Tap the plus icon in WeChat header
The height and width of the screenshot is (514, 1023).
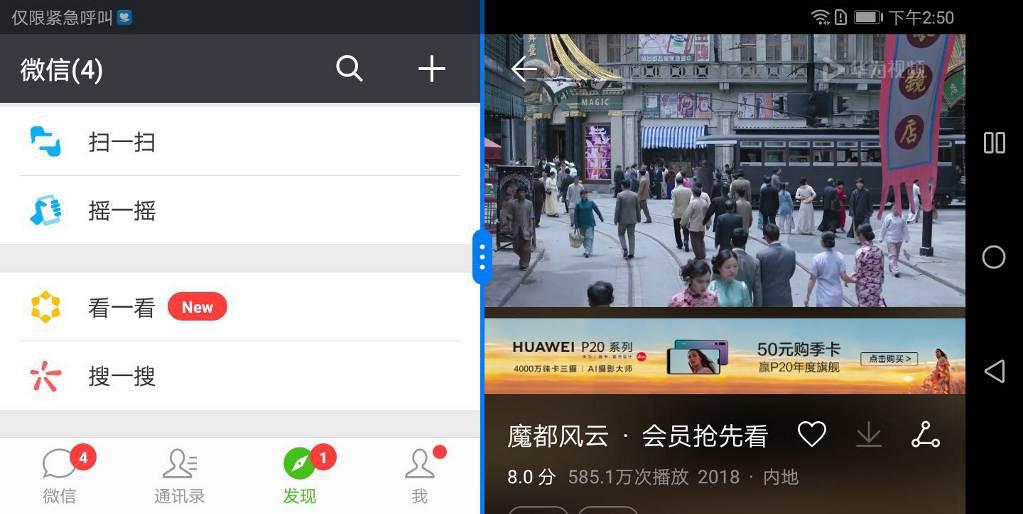(x=431, y=68)
